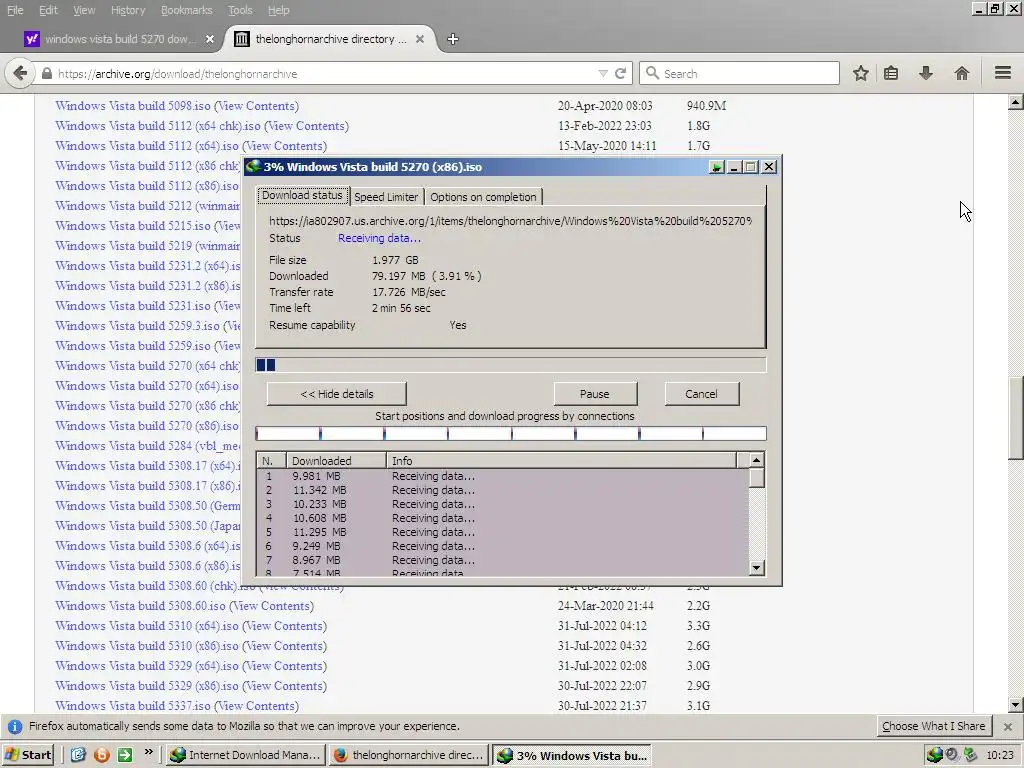Click the padlock site identity icon
This screenshot has height=768, width=1024.
tap(46, 74)
